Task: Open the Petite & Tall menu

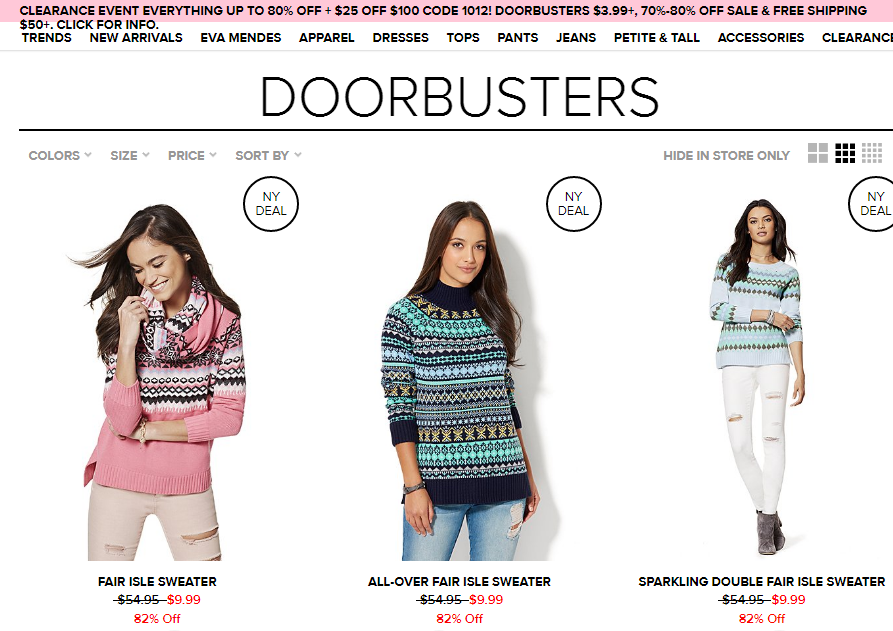Action: (x=656, y=38)
